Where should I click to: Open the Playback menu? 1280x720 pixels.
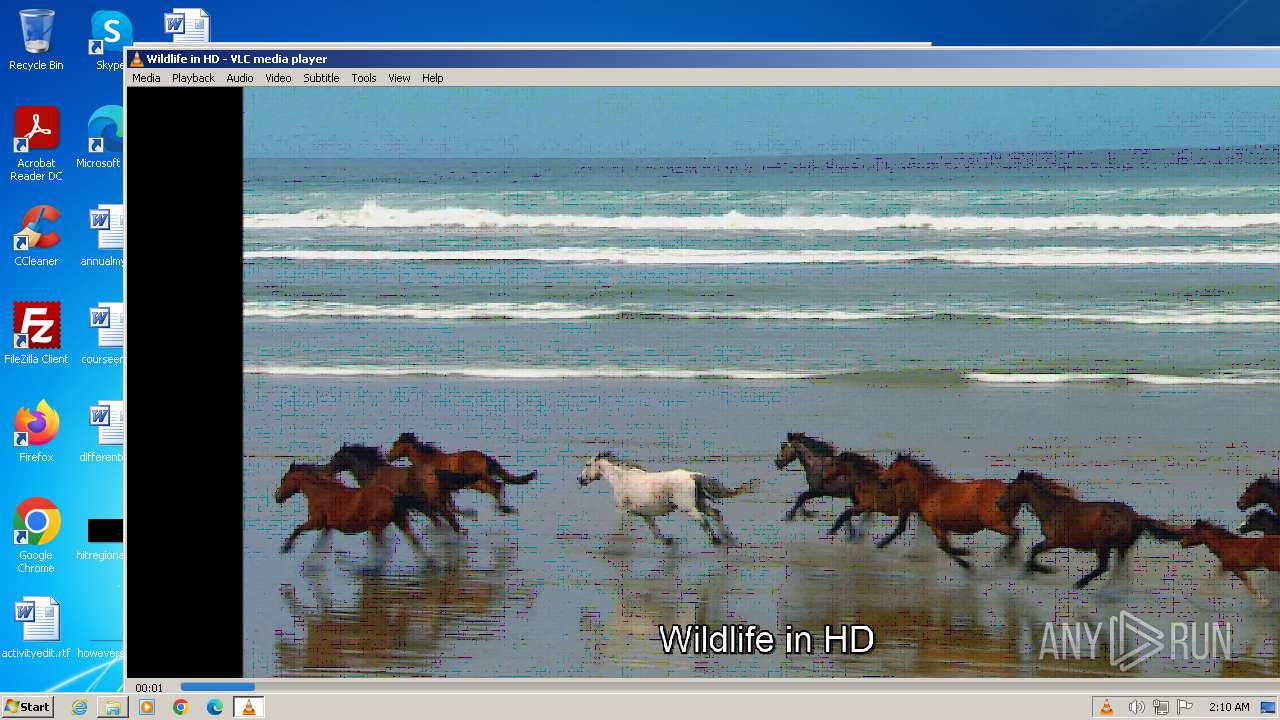pos(193,78)
